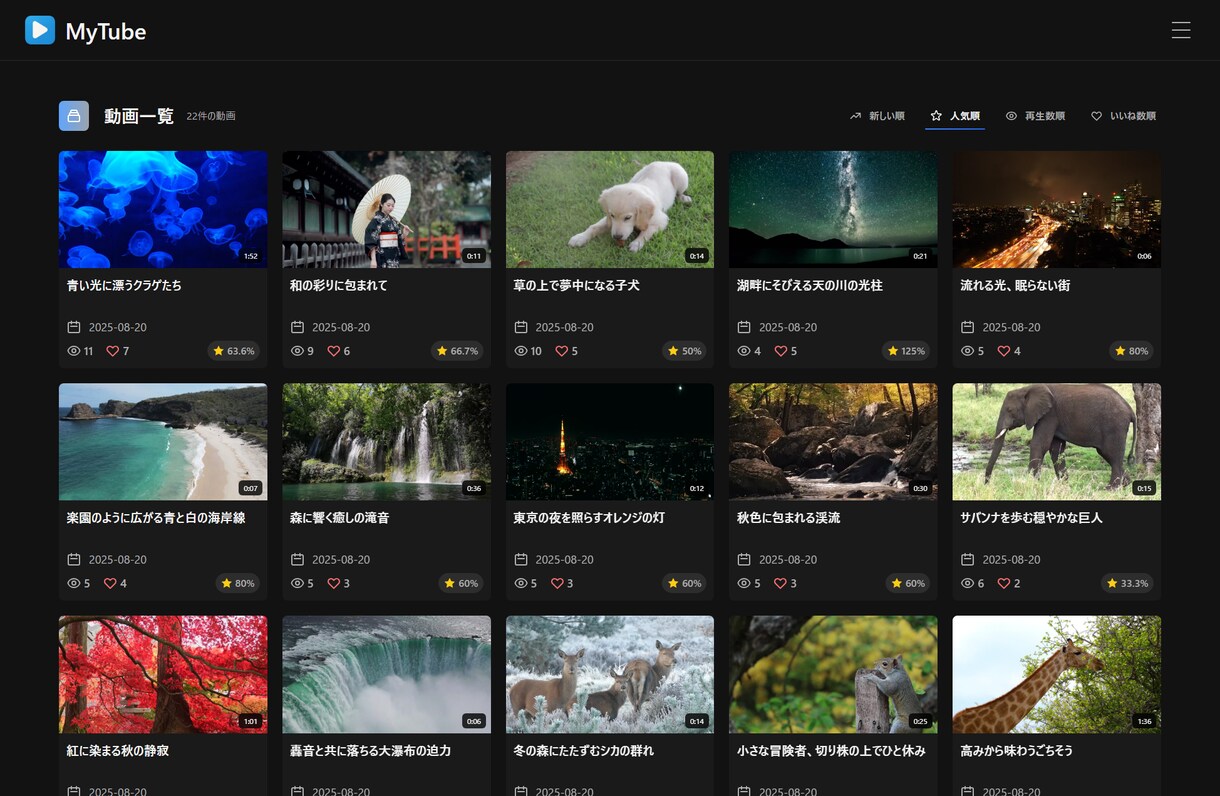Image resolution: width=1220 pixels, height=796 pixels.
Task: Click calendar icon on 楽園のように広がる青と白の海岸線 card
Action: pos(74,559)
